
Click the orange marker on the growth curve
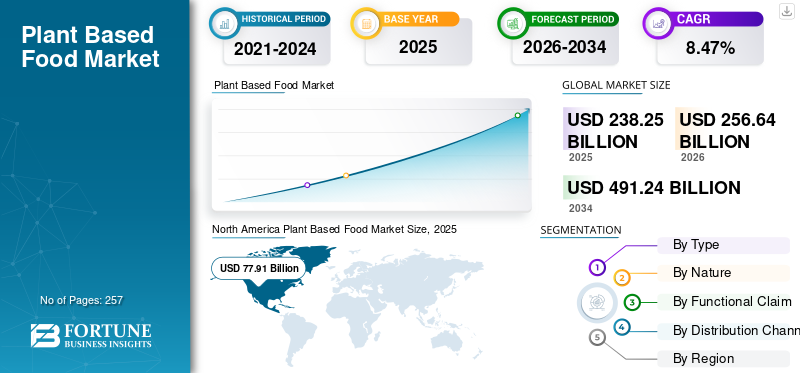(x=346, y=176)
